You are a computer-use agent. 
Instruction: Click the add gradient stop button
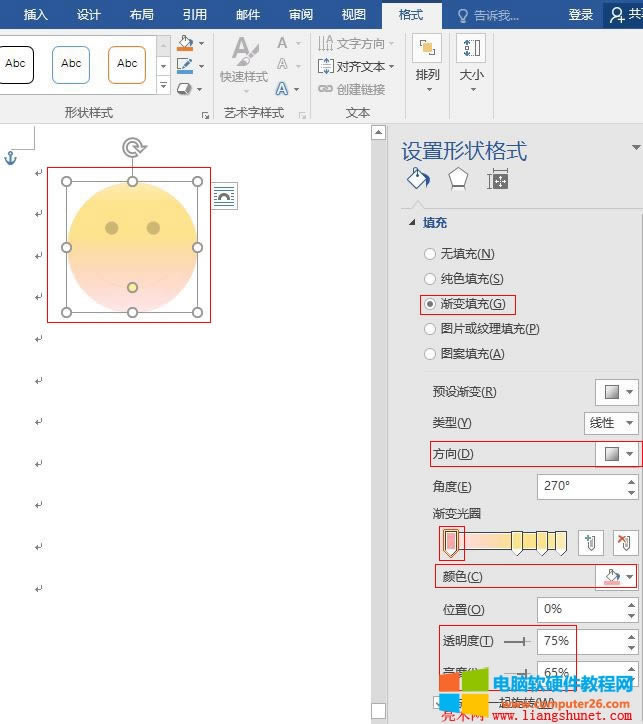(x=590, y=543)
